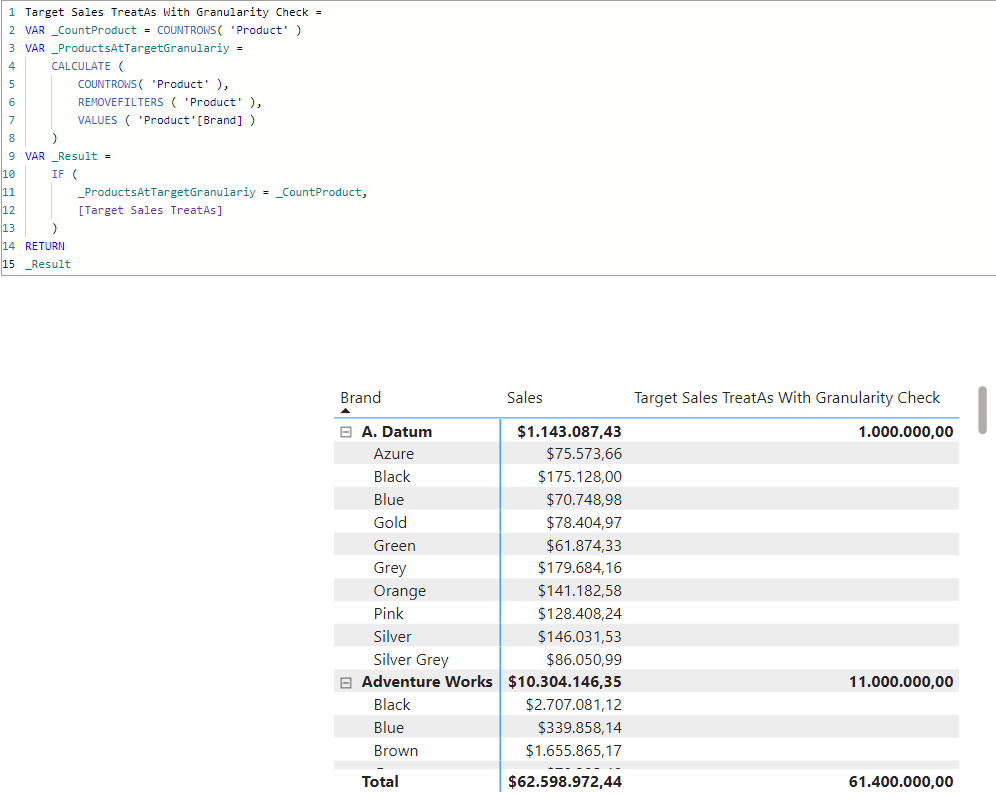Click the RETURN keyword on line 14

coord(44,246)
